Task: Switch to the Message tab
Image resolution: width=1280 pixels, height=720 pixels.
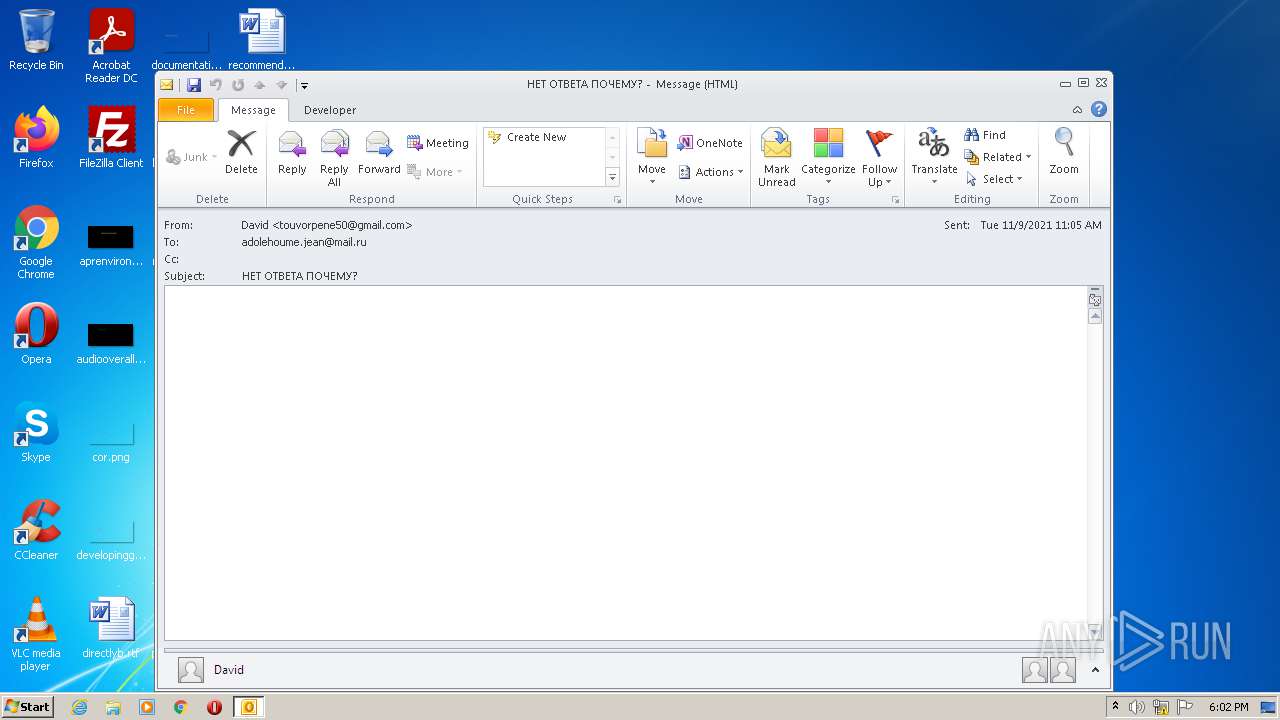Action: coord(253,110)
